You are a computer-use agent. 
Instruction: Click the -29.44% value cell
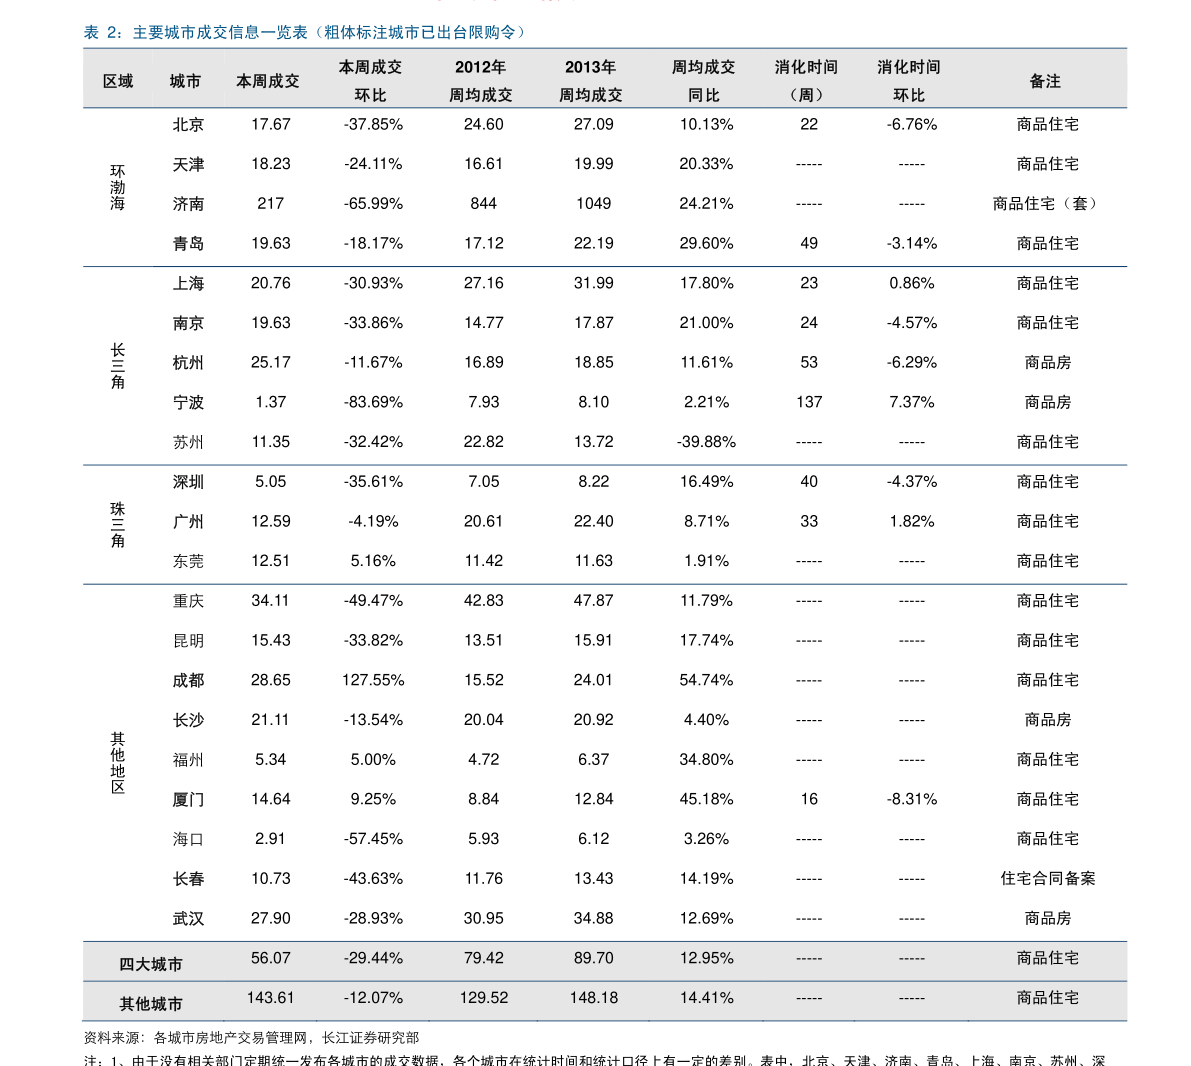[x=373, y=958]
